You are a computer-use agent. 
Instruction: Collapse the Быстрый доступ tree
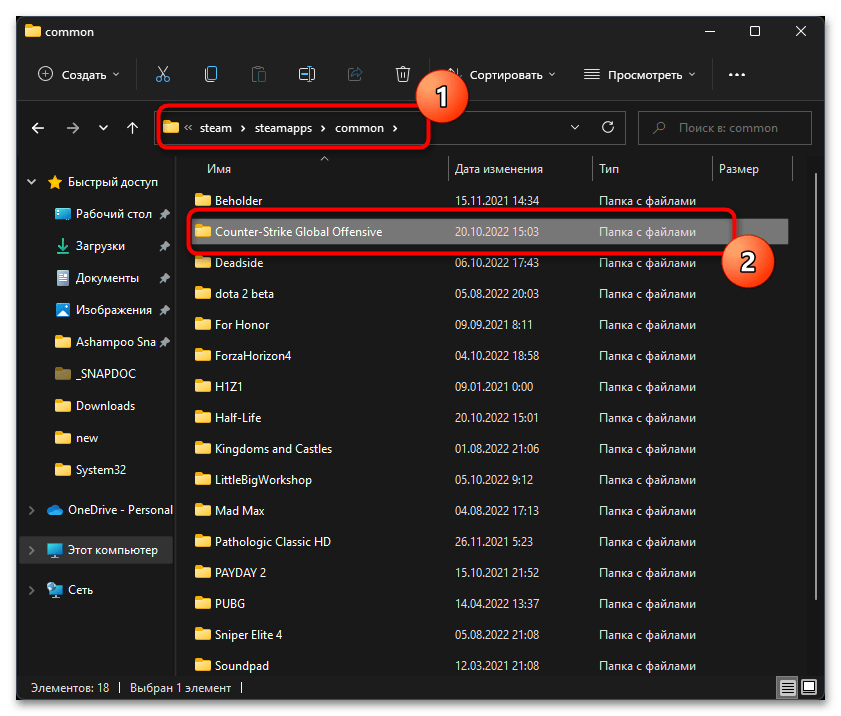(32, 182)
